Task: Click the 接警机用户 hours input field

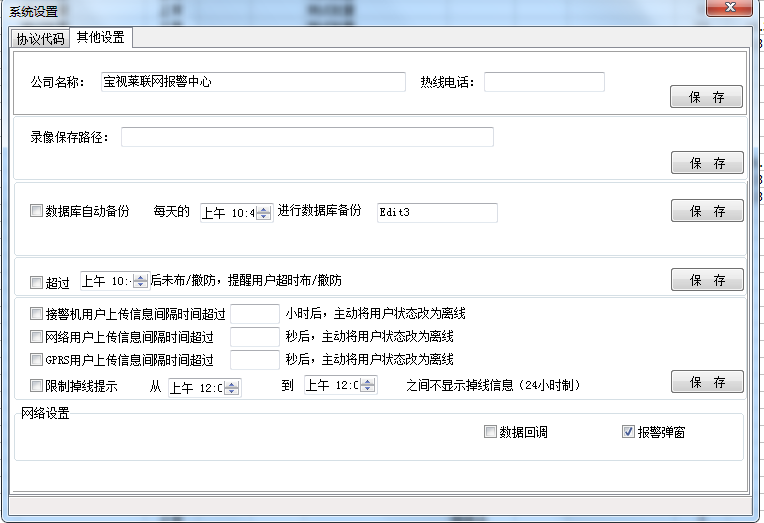Action: (255, 314)
